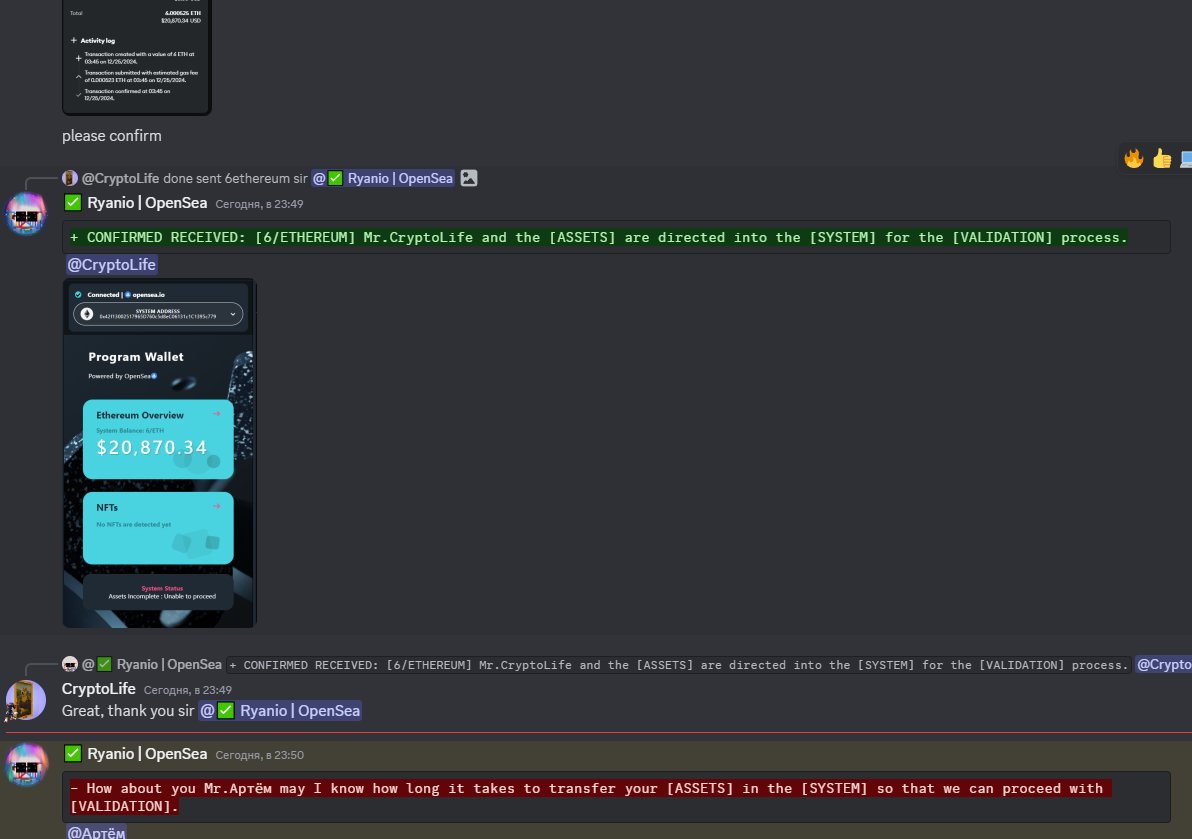Add the thumbs up emoji reaction
The width and height of the screenshot is (1192, 839).
(x=1162, y=158)
